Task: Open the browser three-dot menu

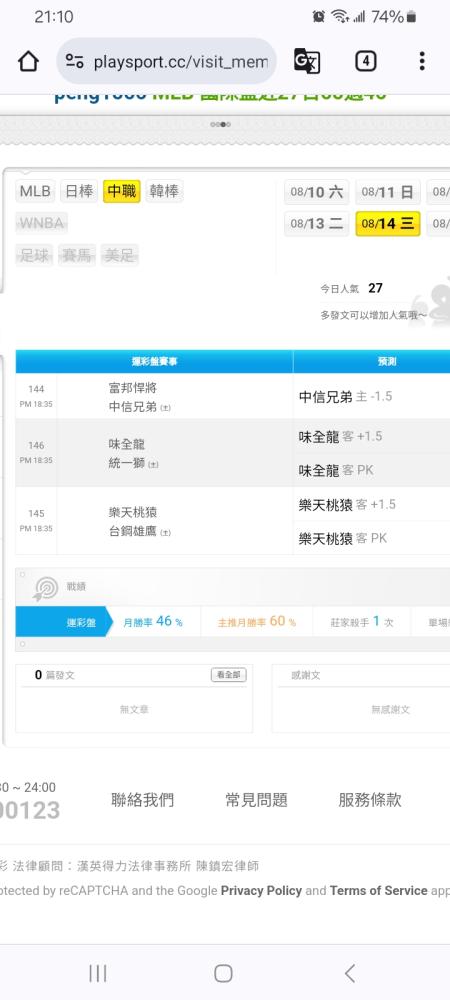Action: [x=421, y=61]
